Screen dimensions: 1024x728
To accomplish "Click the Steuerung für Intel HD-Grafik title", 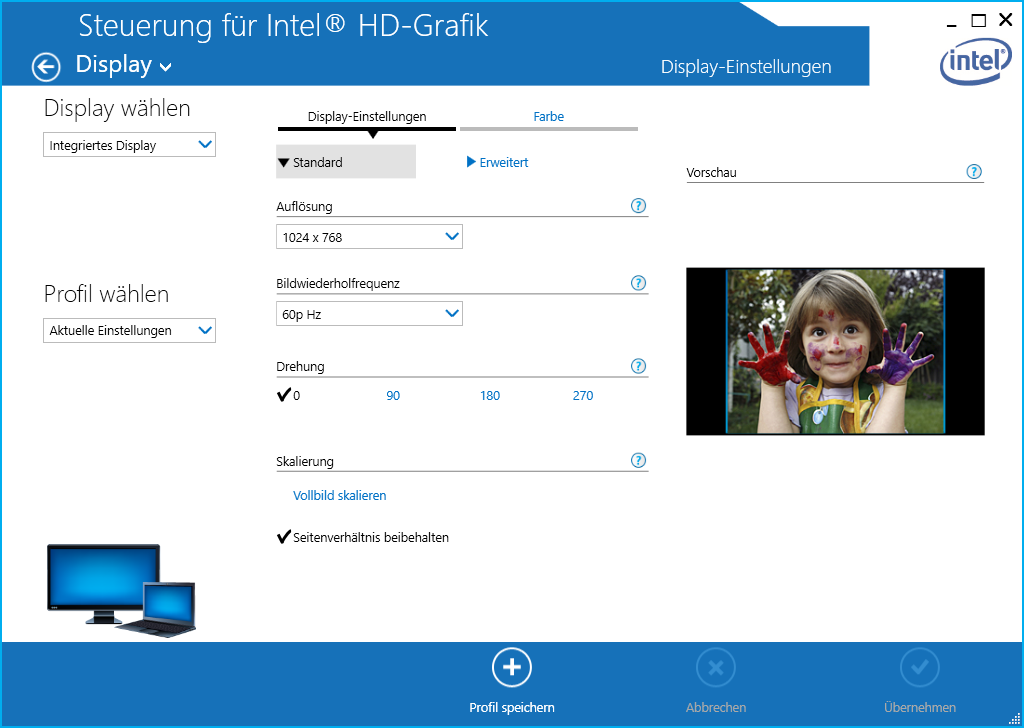I will click(x=283, y=26).
